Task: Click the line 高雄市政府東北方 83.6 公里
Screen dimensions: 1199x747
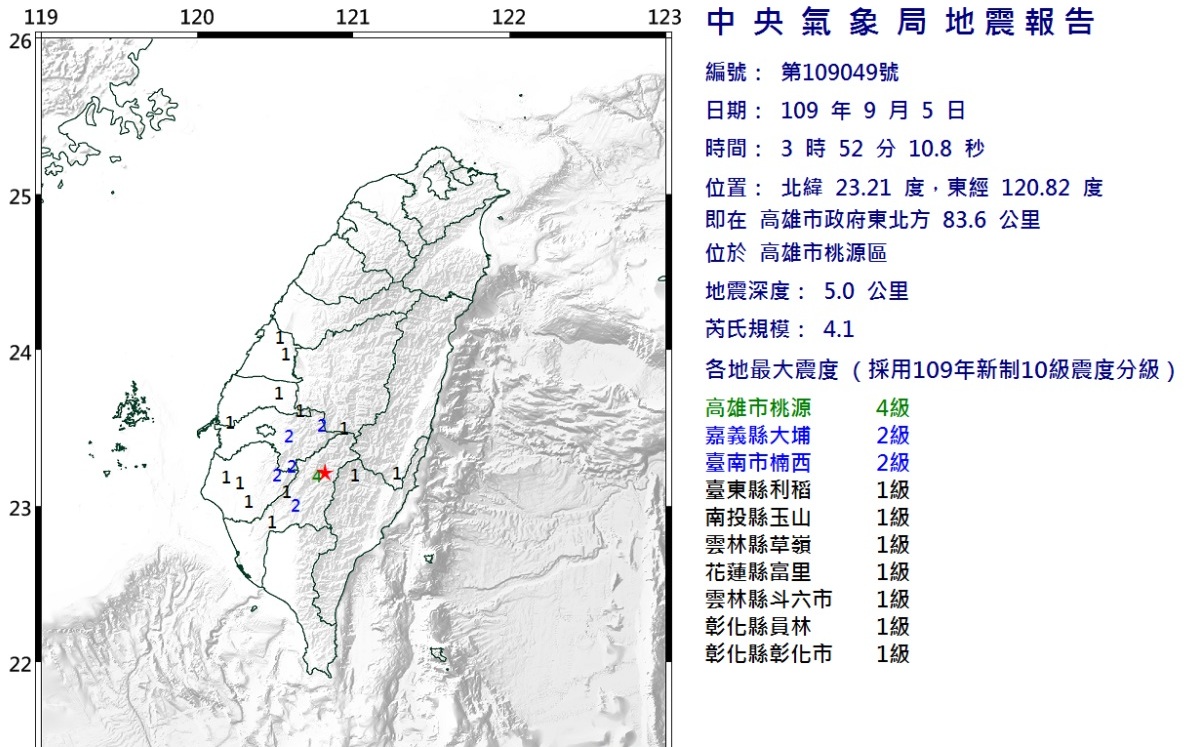Action: click(900, 220)
